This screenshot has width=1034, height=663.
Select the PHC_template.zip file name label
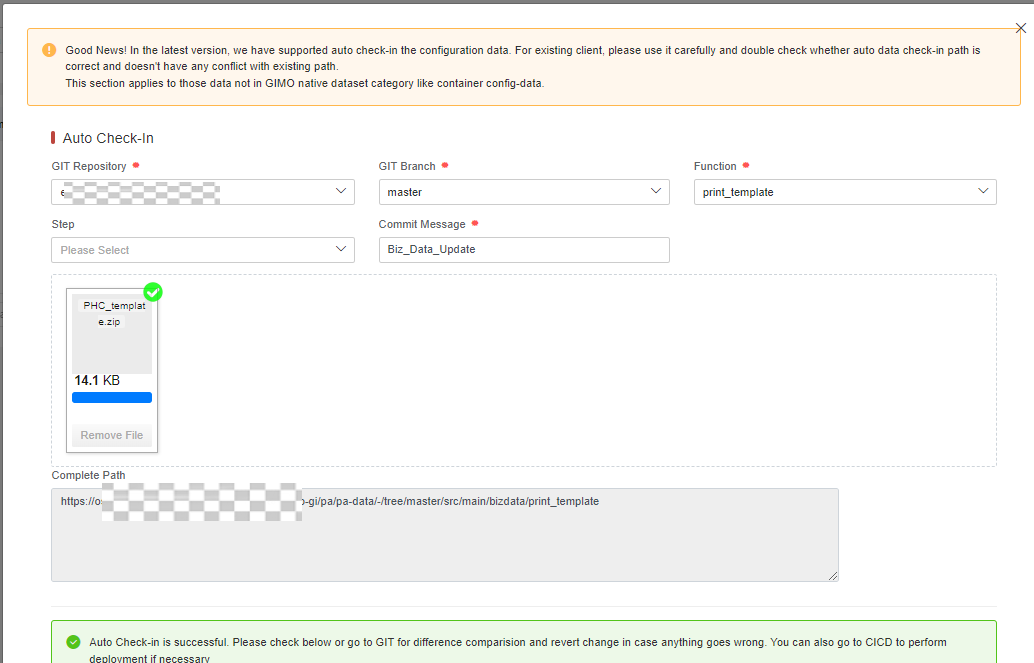(112, 314)
